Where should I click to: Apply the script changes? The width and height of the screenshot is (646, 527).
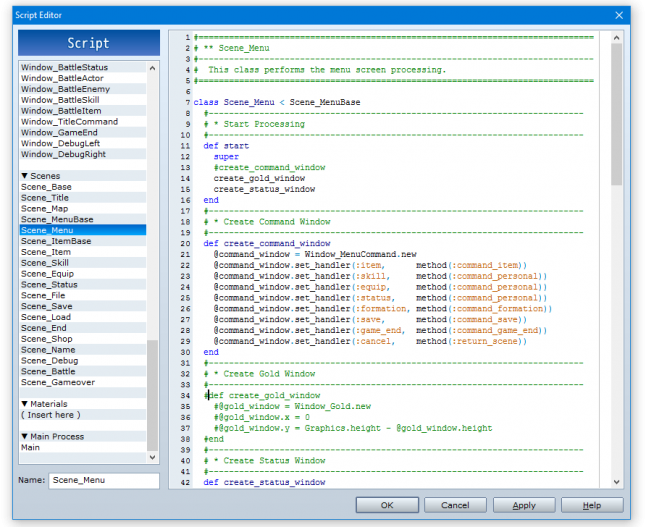(524, 505)
